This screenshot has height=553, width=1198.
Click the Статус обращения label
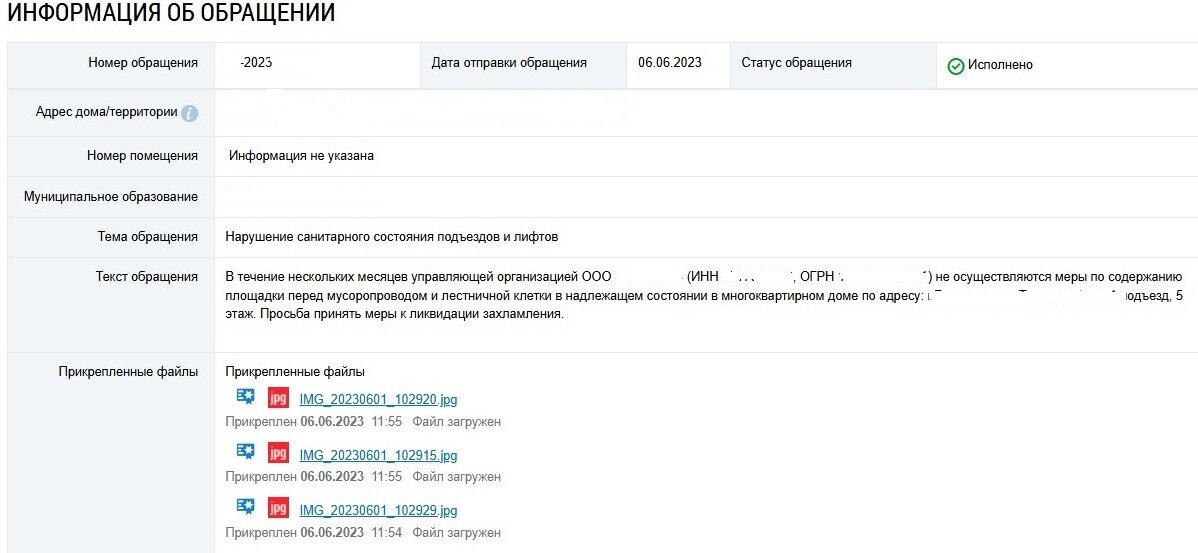coord(796,63)
